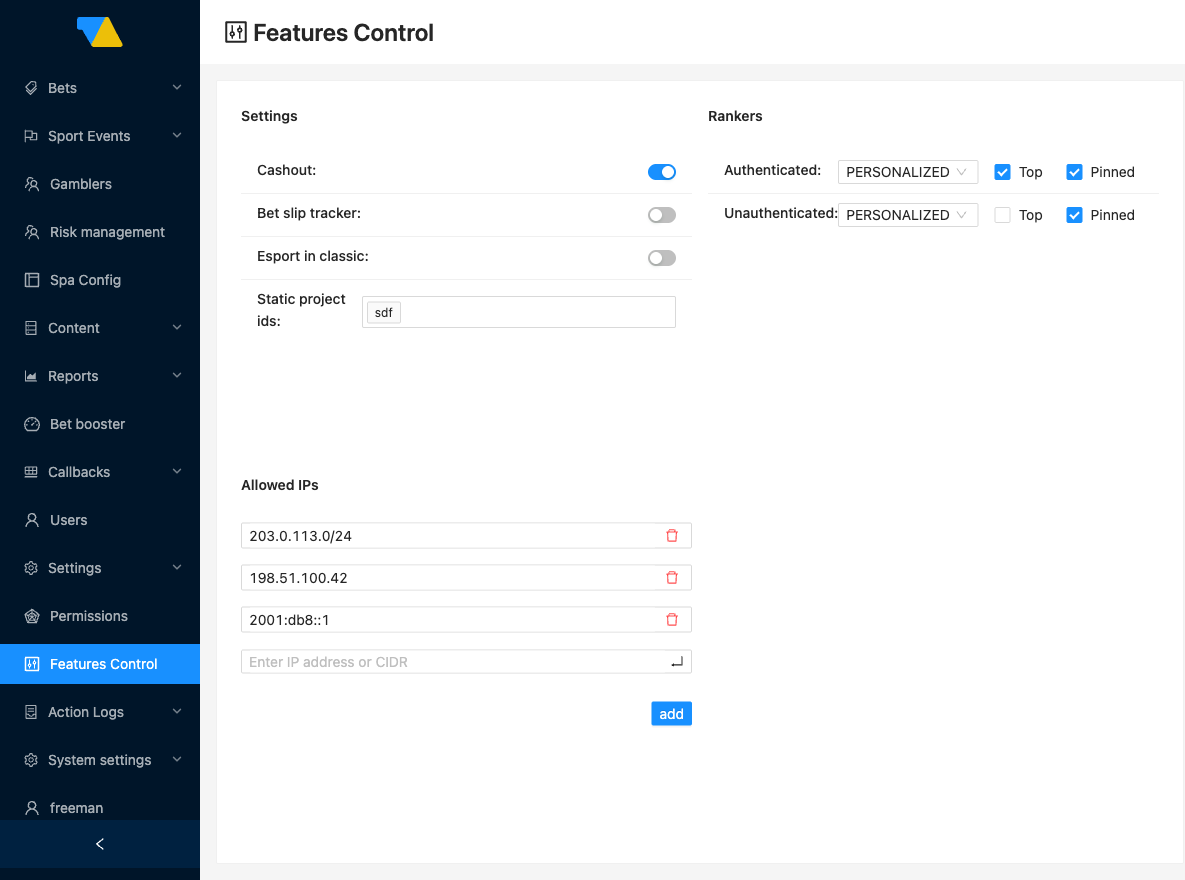Check Top for Unauthenticated ranker
Viewport: 1185px width, 880px height.
(1002, 215)
